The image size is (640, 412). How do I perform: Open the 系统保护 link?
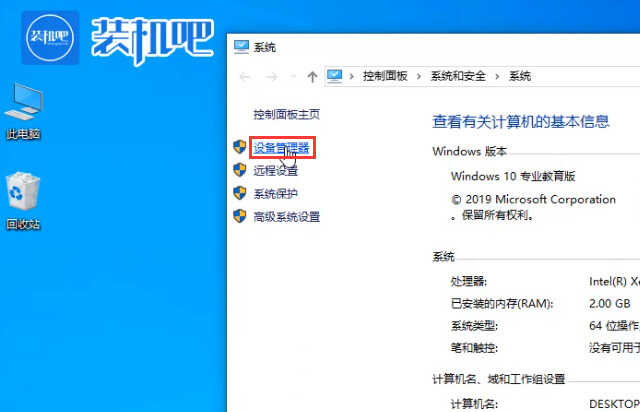275,193
